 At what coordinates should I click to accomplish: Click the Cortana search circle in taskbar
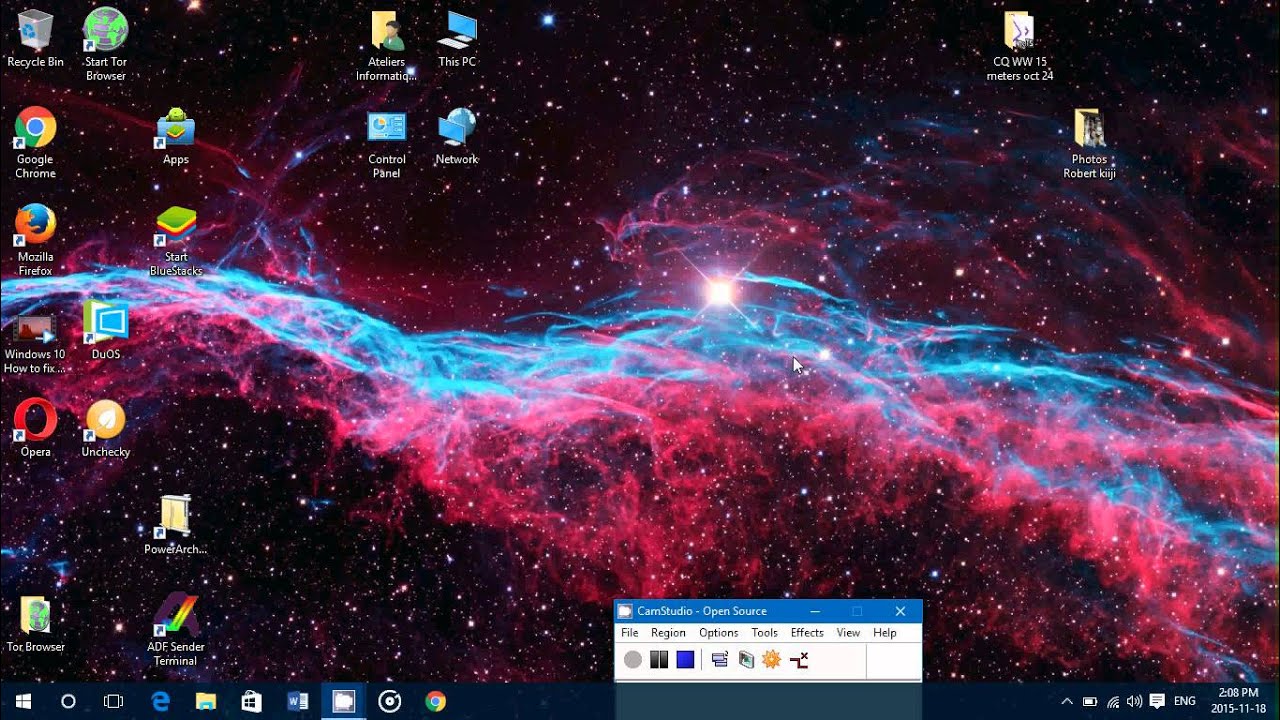coord(68,701)
